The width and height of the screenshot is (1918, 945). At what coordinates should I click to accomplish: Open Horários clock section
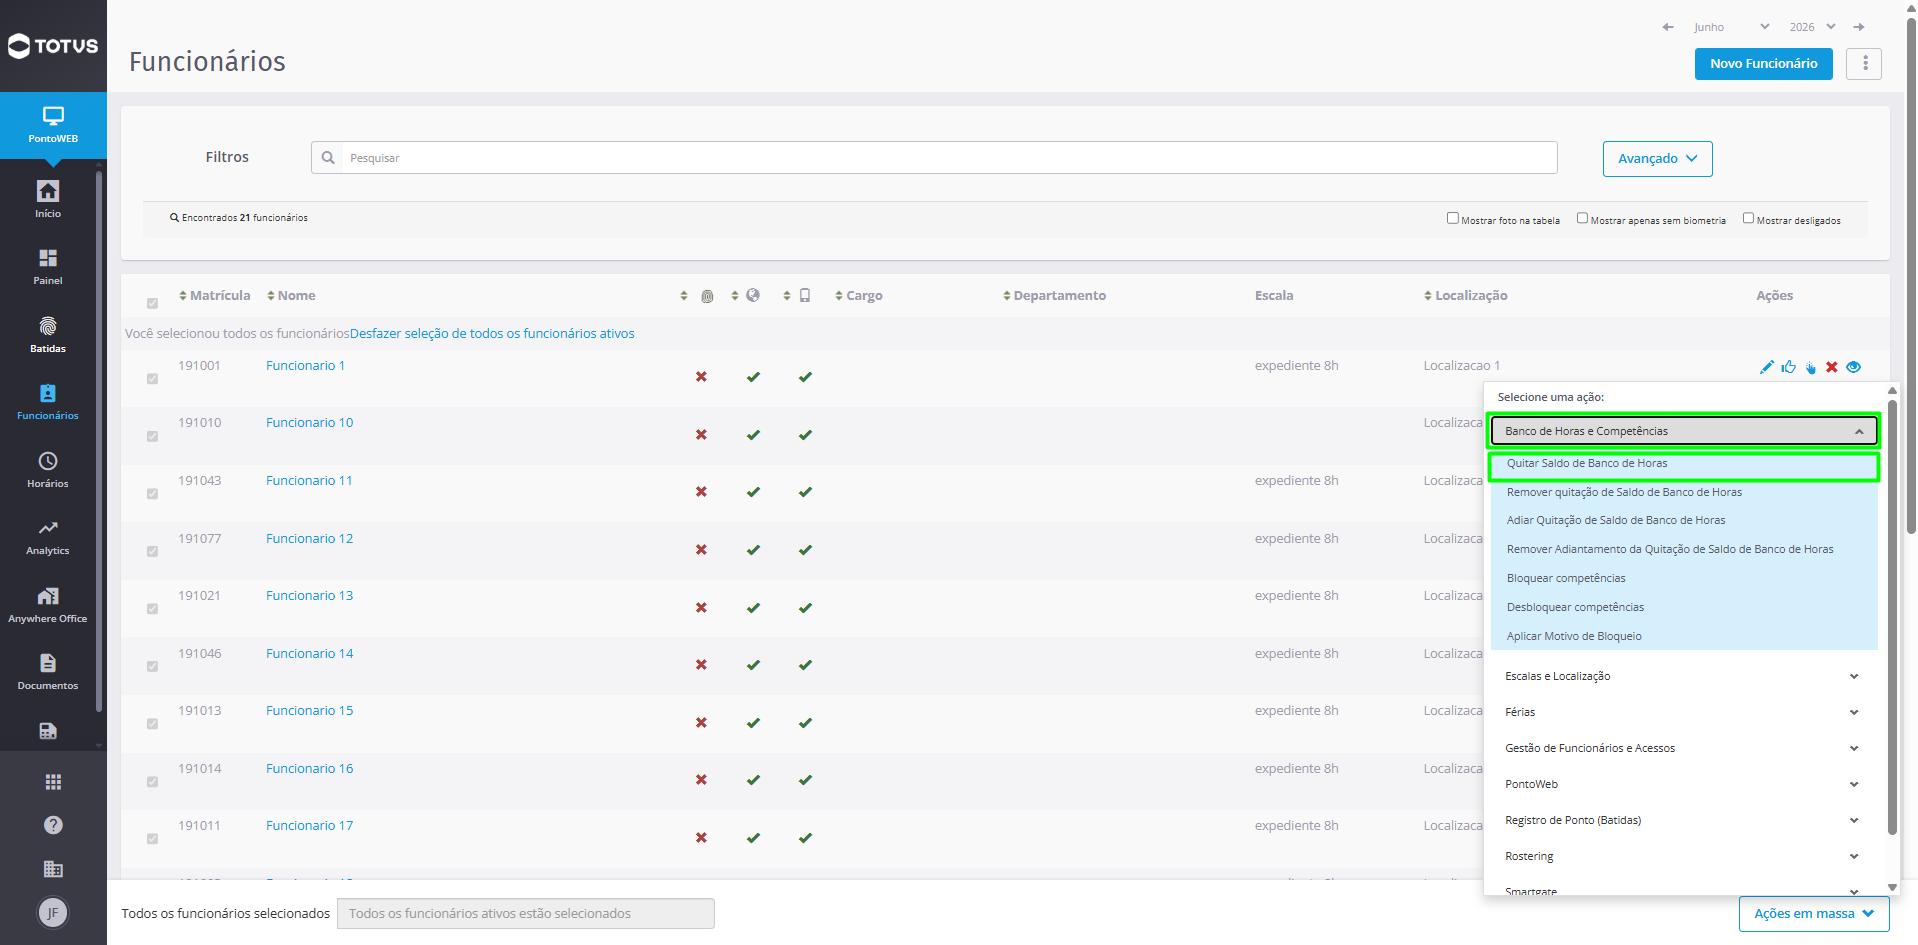pyautogui.click(x=48, y=470)
